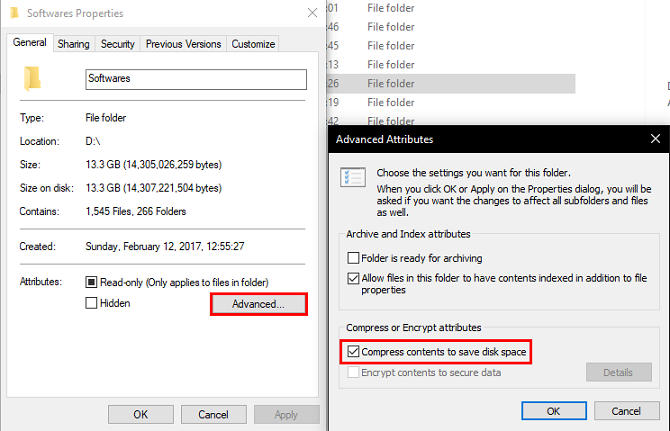The image size is (670, 431).
Task: Click the Advanced Attributes settings icon
Action: [354, 177]
